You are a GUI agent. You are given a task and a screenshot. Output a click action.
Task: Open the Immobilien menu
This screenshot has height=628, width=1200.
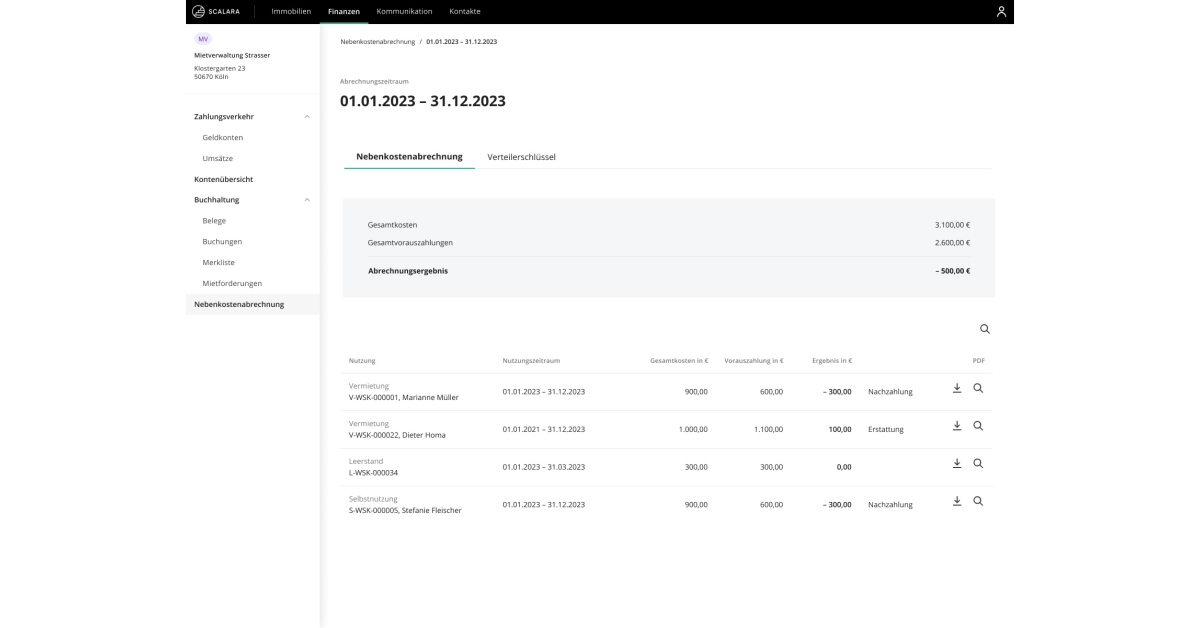pyautogui.click(x=292, y=11)
